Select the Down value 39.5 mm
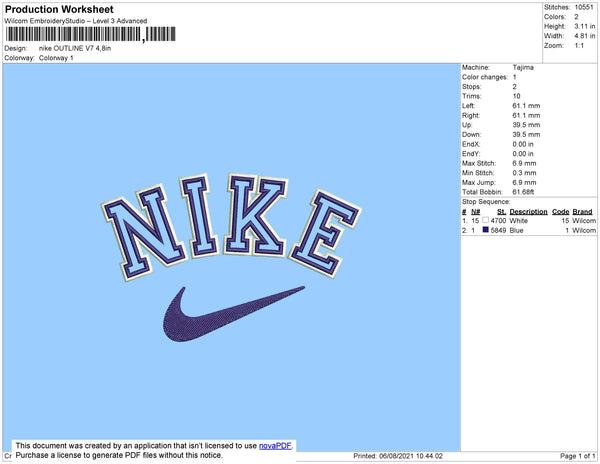600x464 pixels. (527, 134)
